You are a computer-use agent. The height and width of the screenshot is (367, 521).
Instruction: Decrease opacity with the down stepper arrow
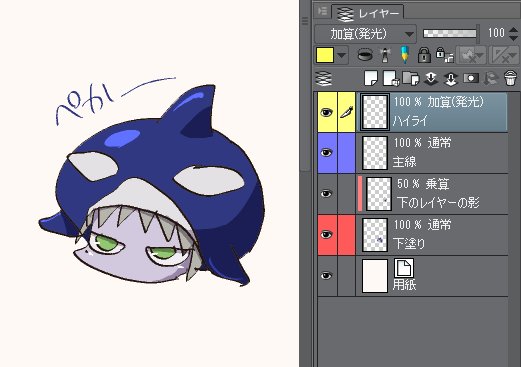pos(514,38)
